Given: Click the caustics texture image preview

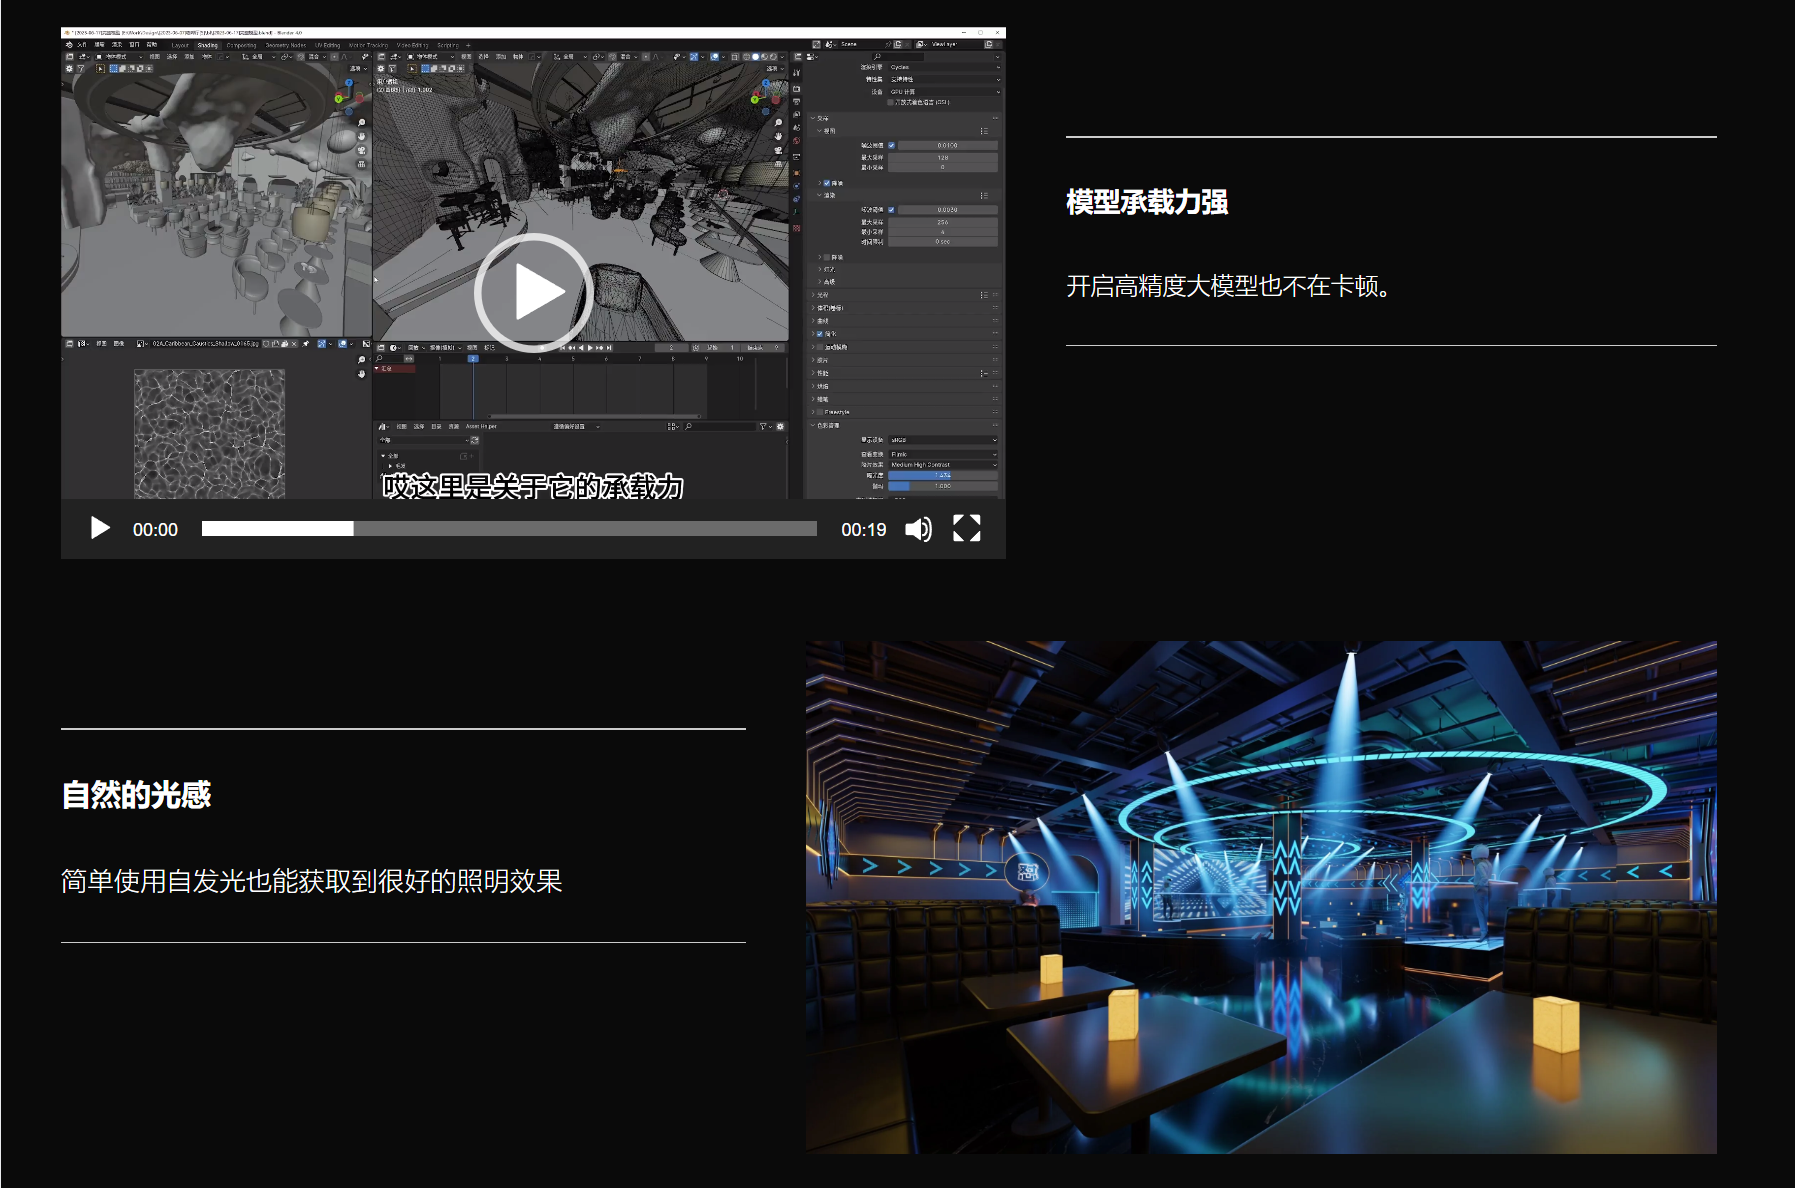Looking at the screenshot, I should click(x=209, y=433).
